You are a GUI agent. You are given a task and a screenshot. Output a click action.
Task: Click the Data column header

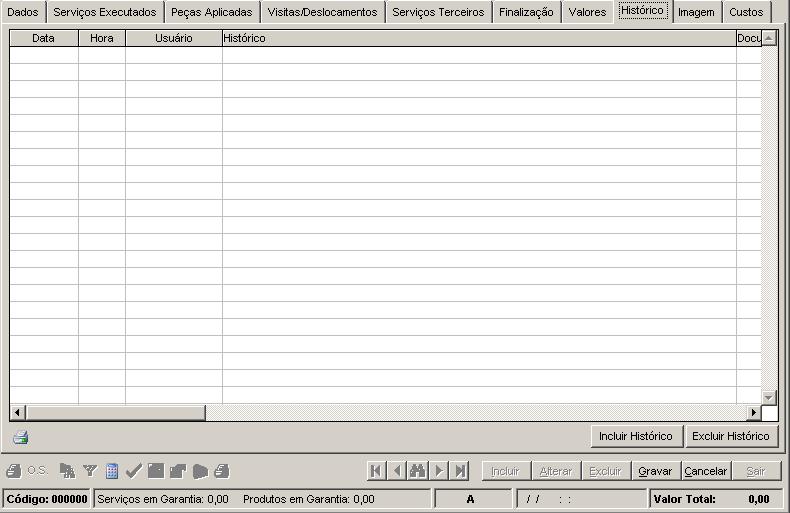[x=43, y=38]
